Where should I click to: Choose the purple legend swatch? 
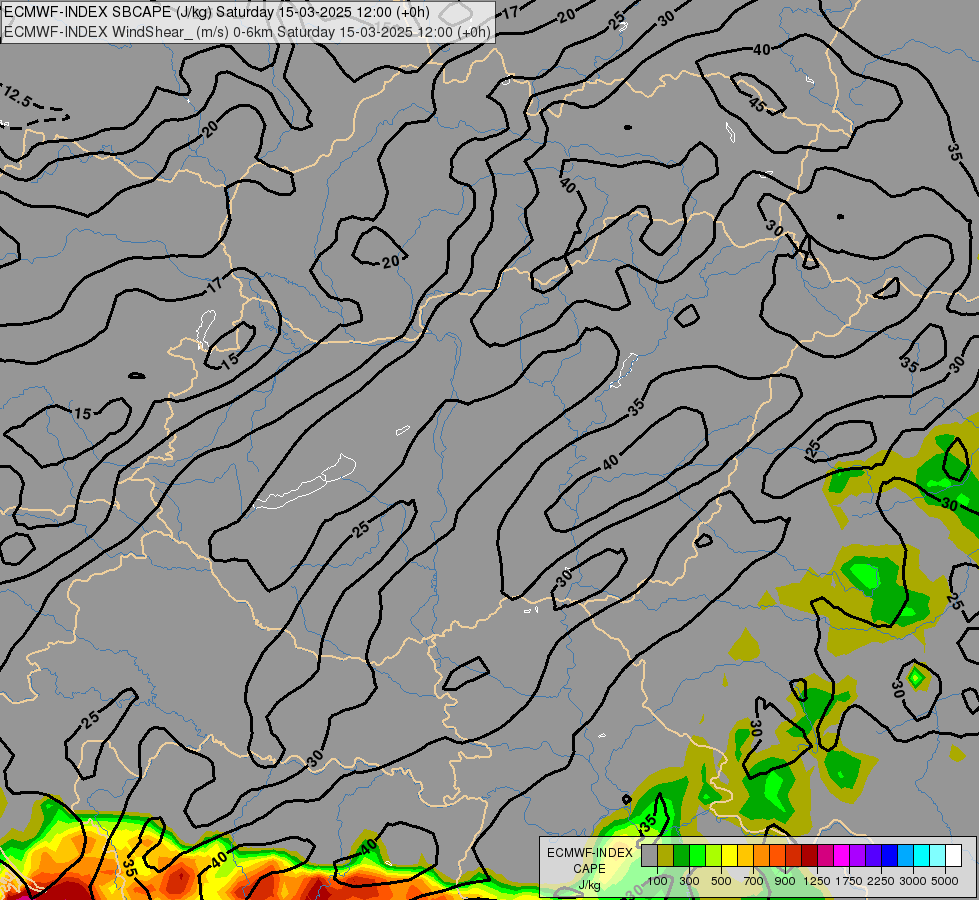[858, 855]
